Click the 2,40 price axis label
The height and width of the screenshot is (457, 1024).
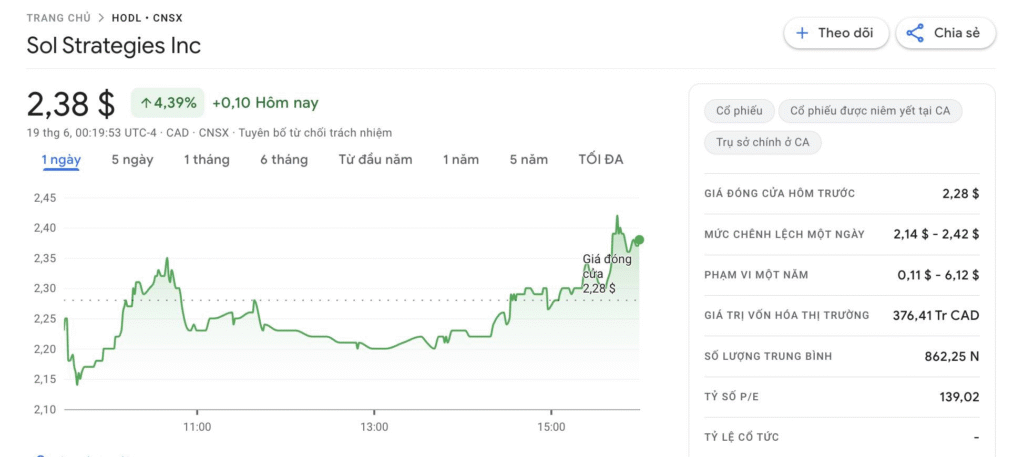click(45, 228)
